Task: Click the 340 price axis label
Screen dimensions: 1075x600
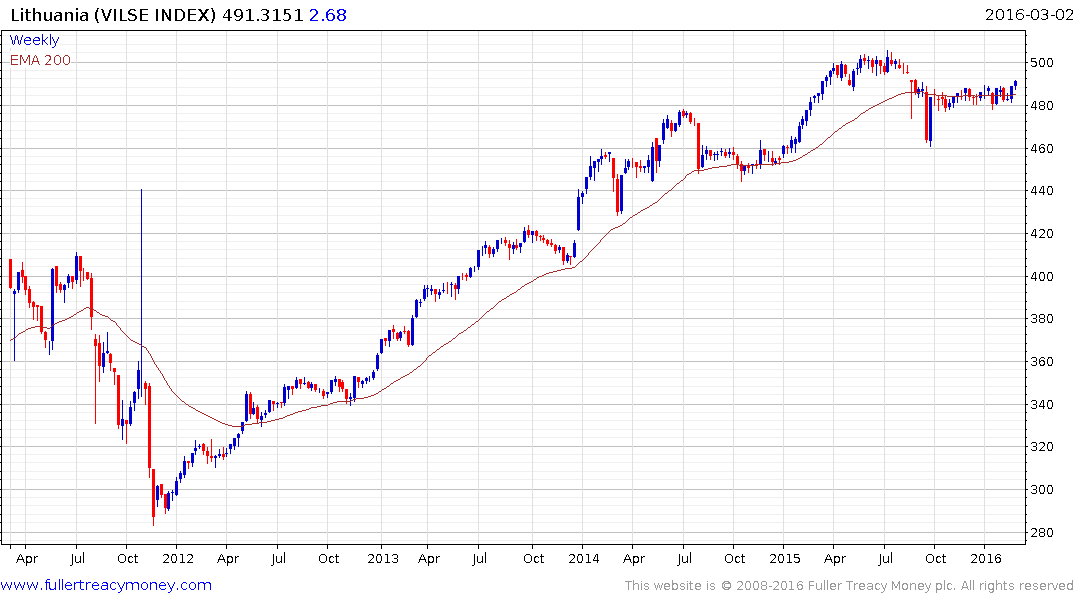Action: pos(1041,405)
